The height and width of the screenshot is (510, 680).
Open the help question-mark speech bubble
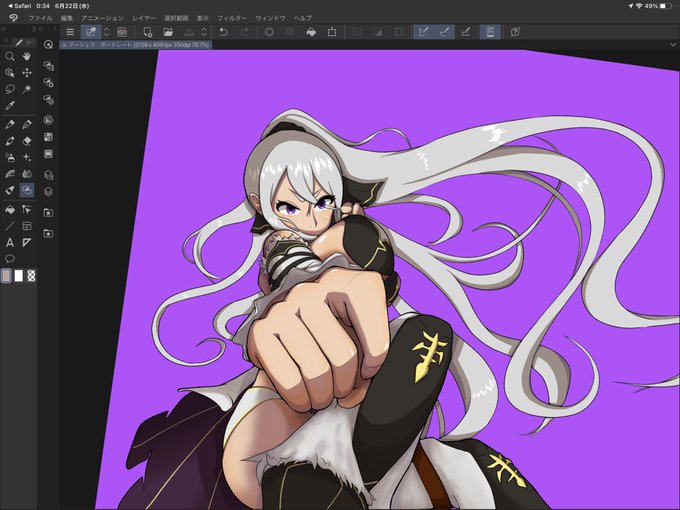(x=515, y=32)
